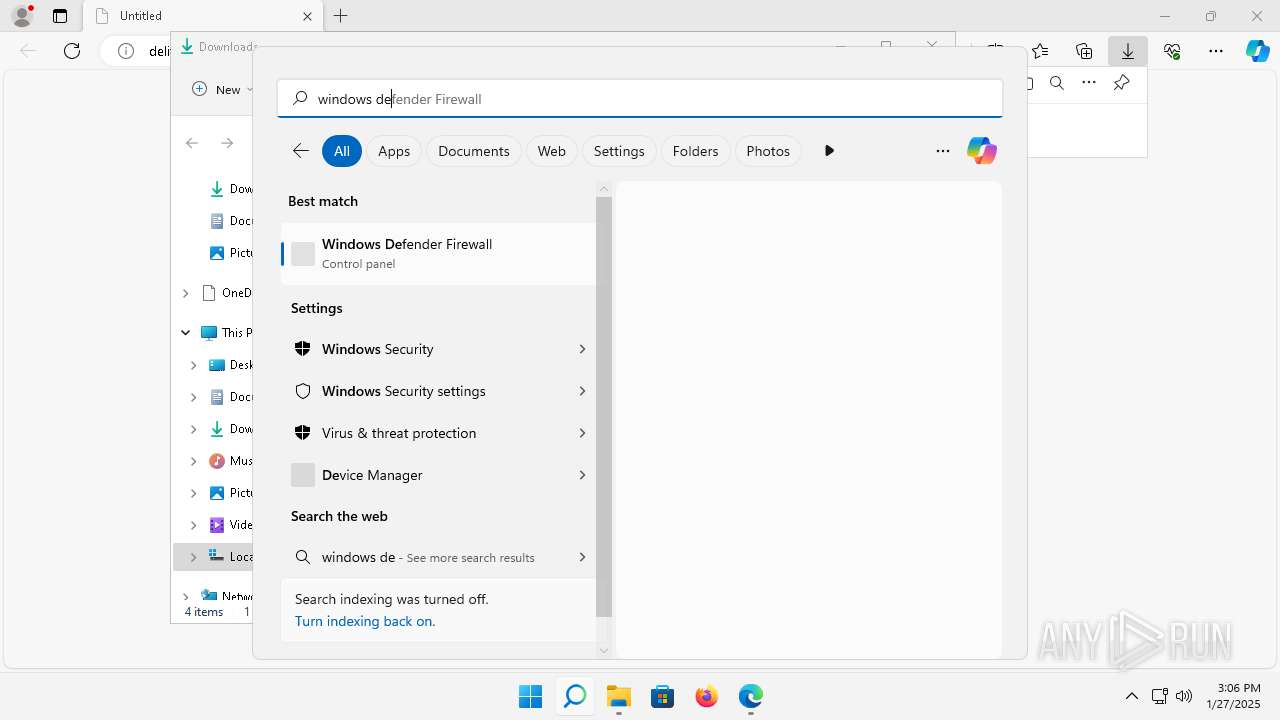Click the results list vertical scrollbar
The image size is (1280, 720).
[604, 406]
